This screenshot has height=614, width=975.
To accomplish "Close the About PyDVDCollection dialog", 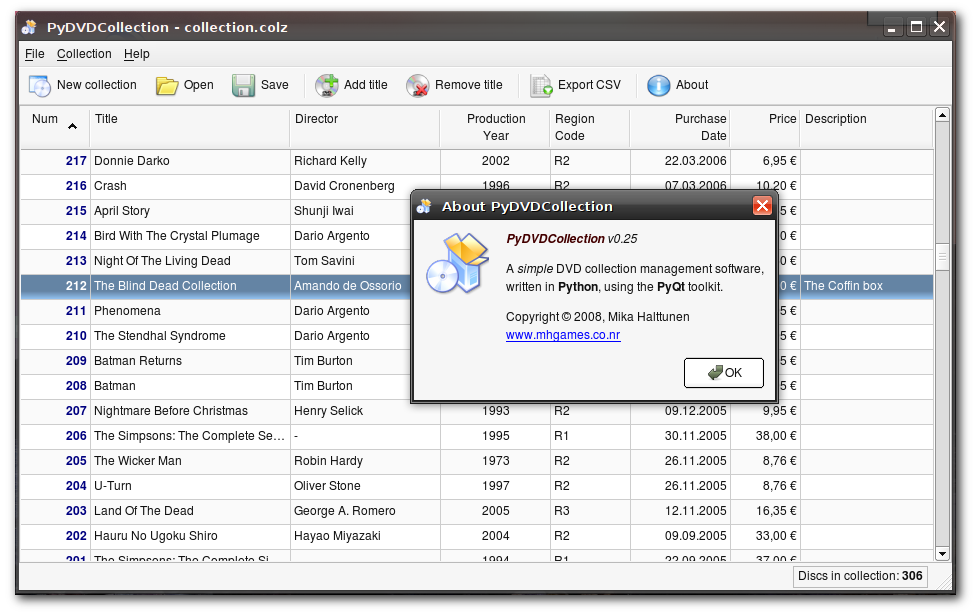I will [762, 206].
